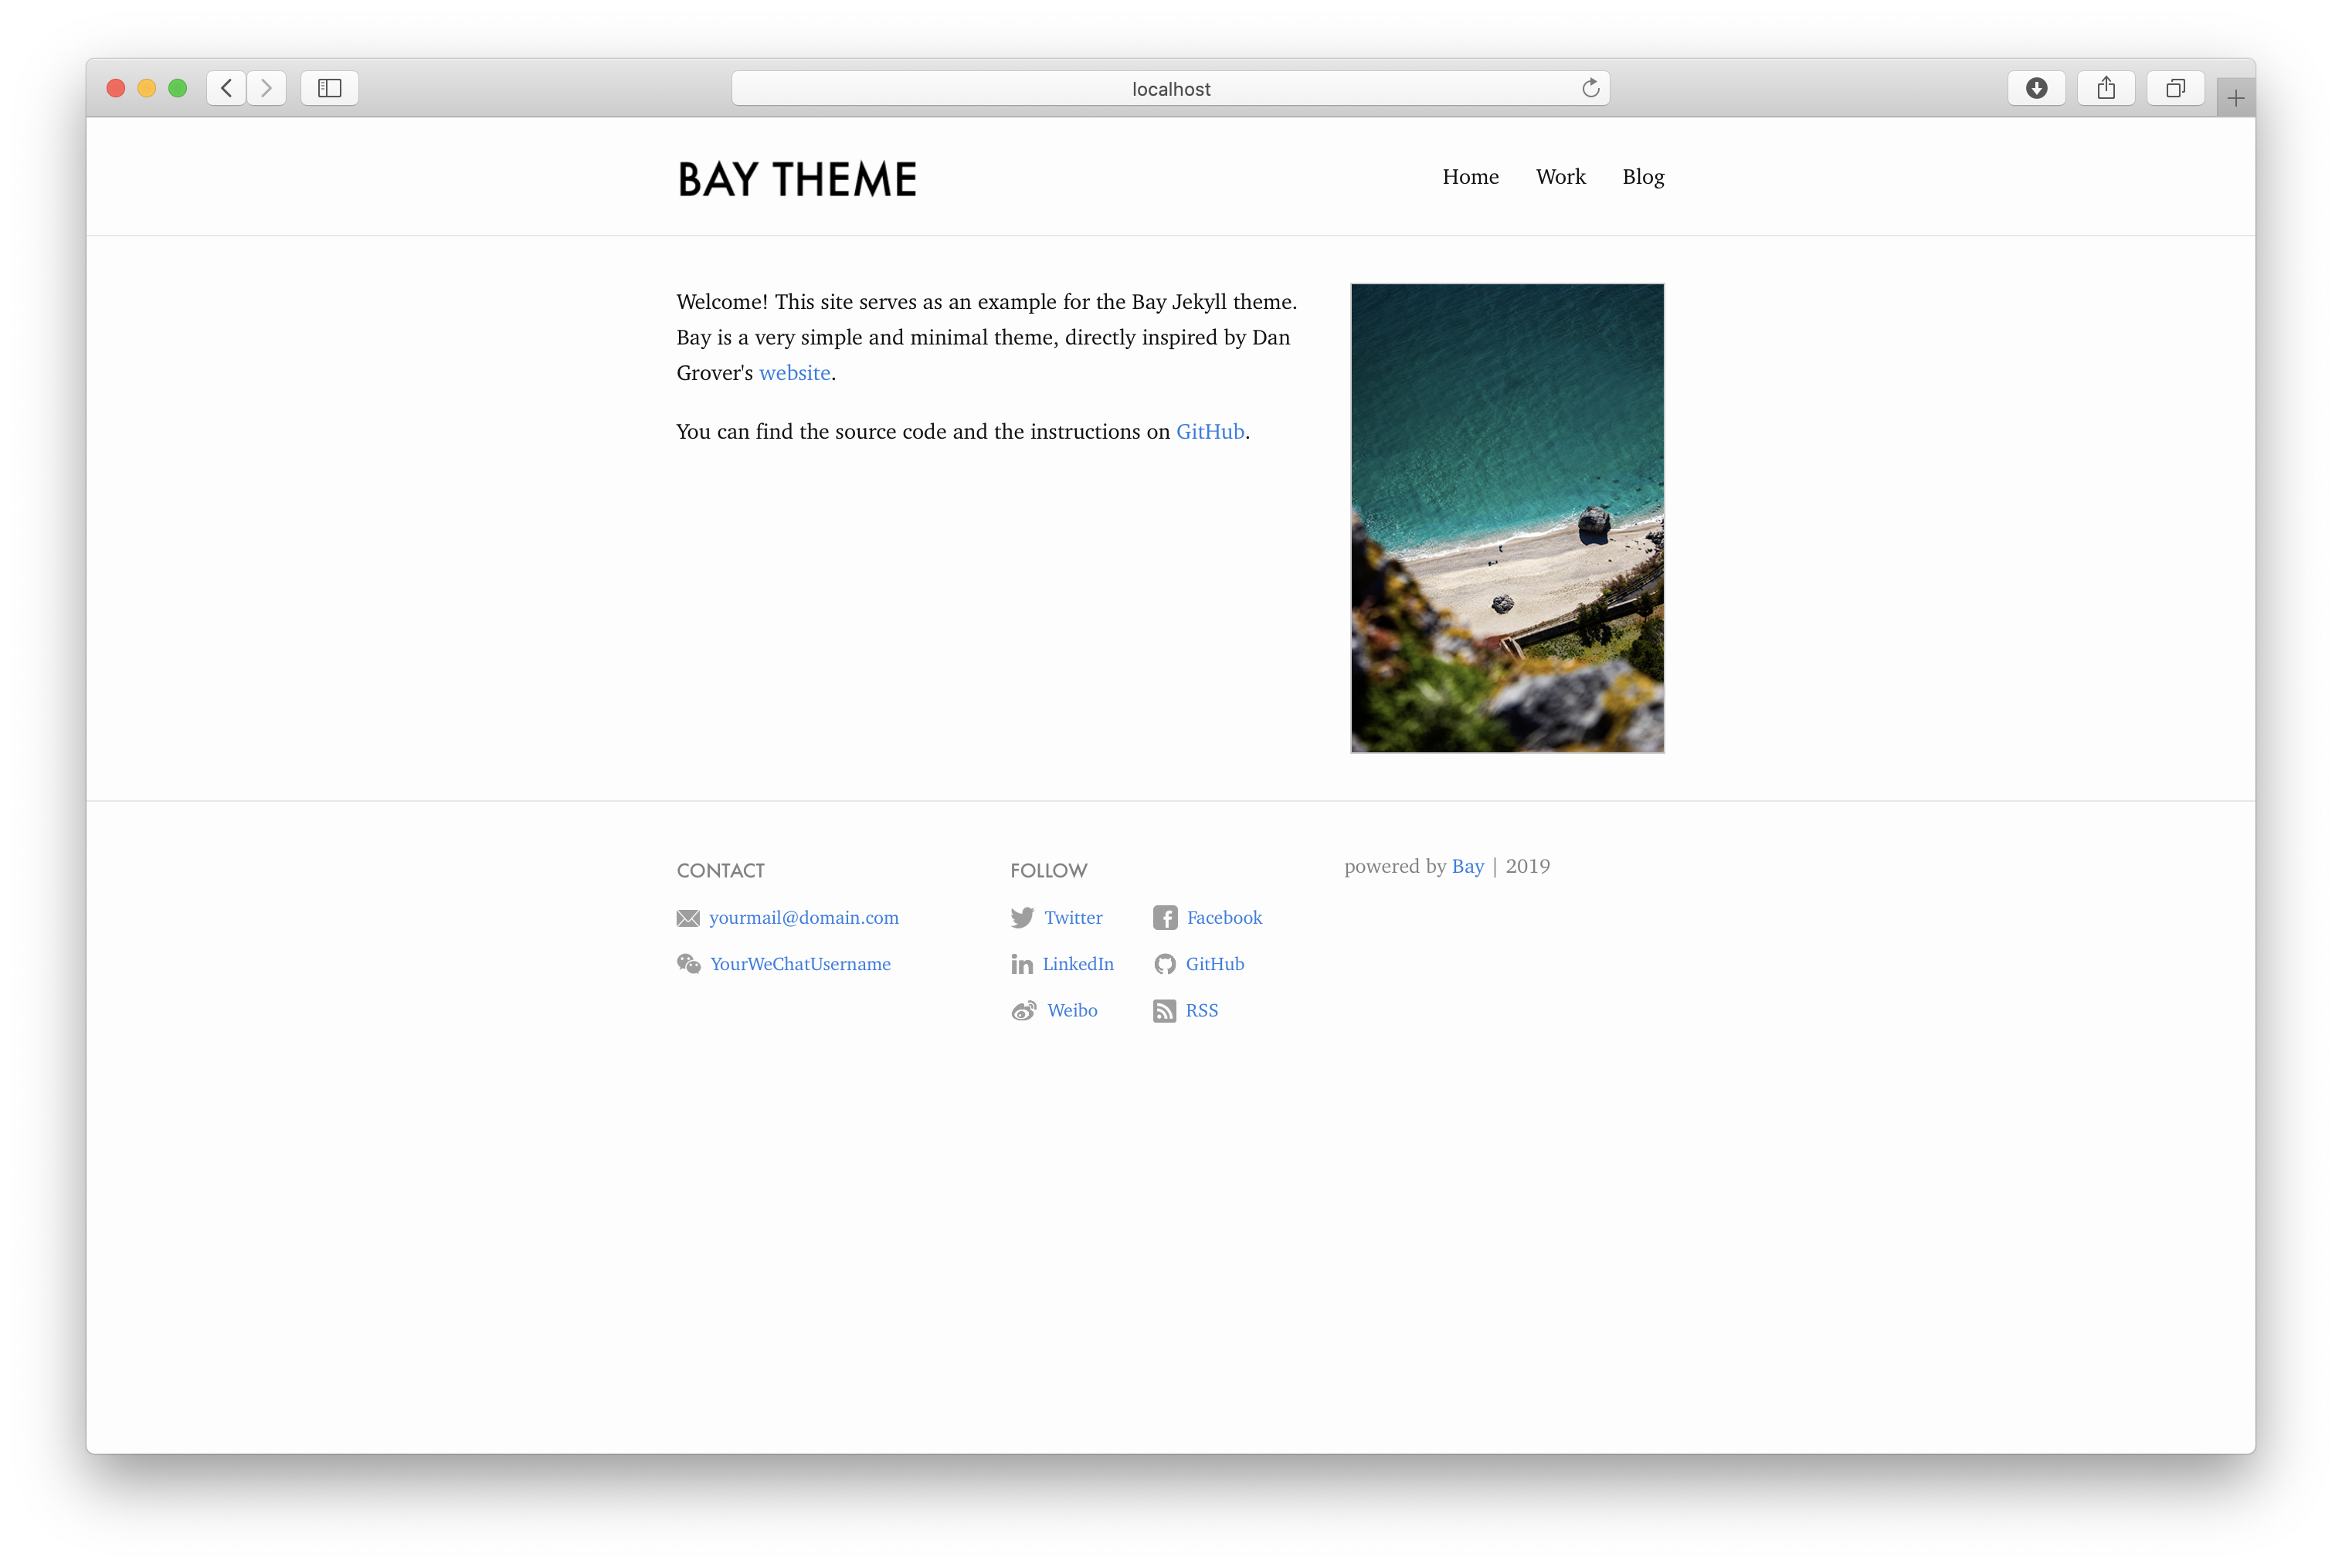Click the Twitter icon in footer

click(x=1023, y=917)
